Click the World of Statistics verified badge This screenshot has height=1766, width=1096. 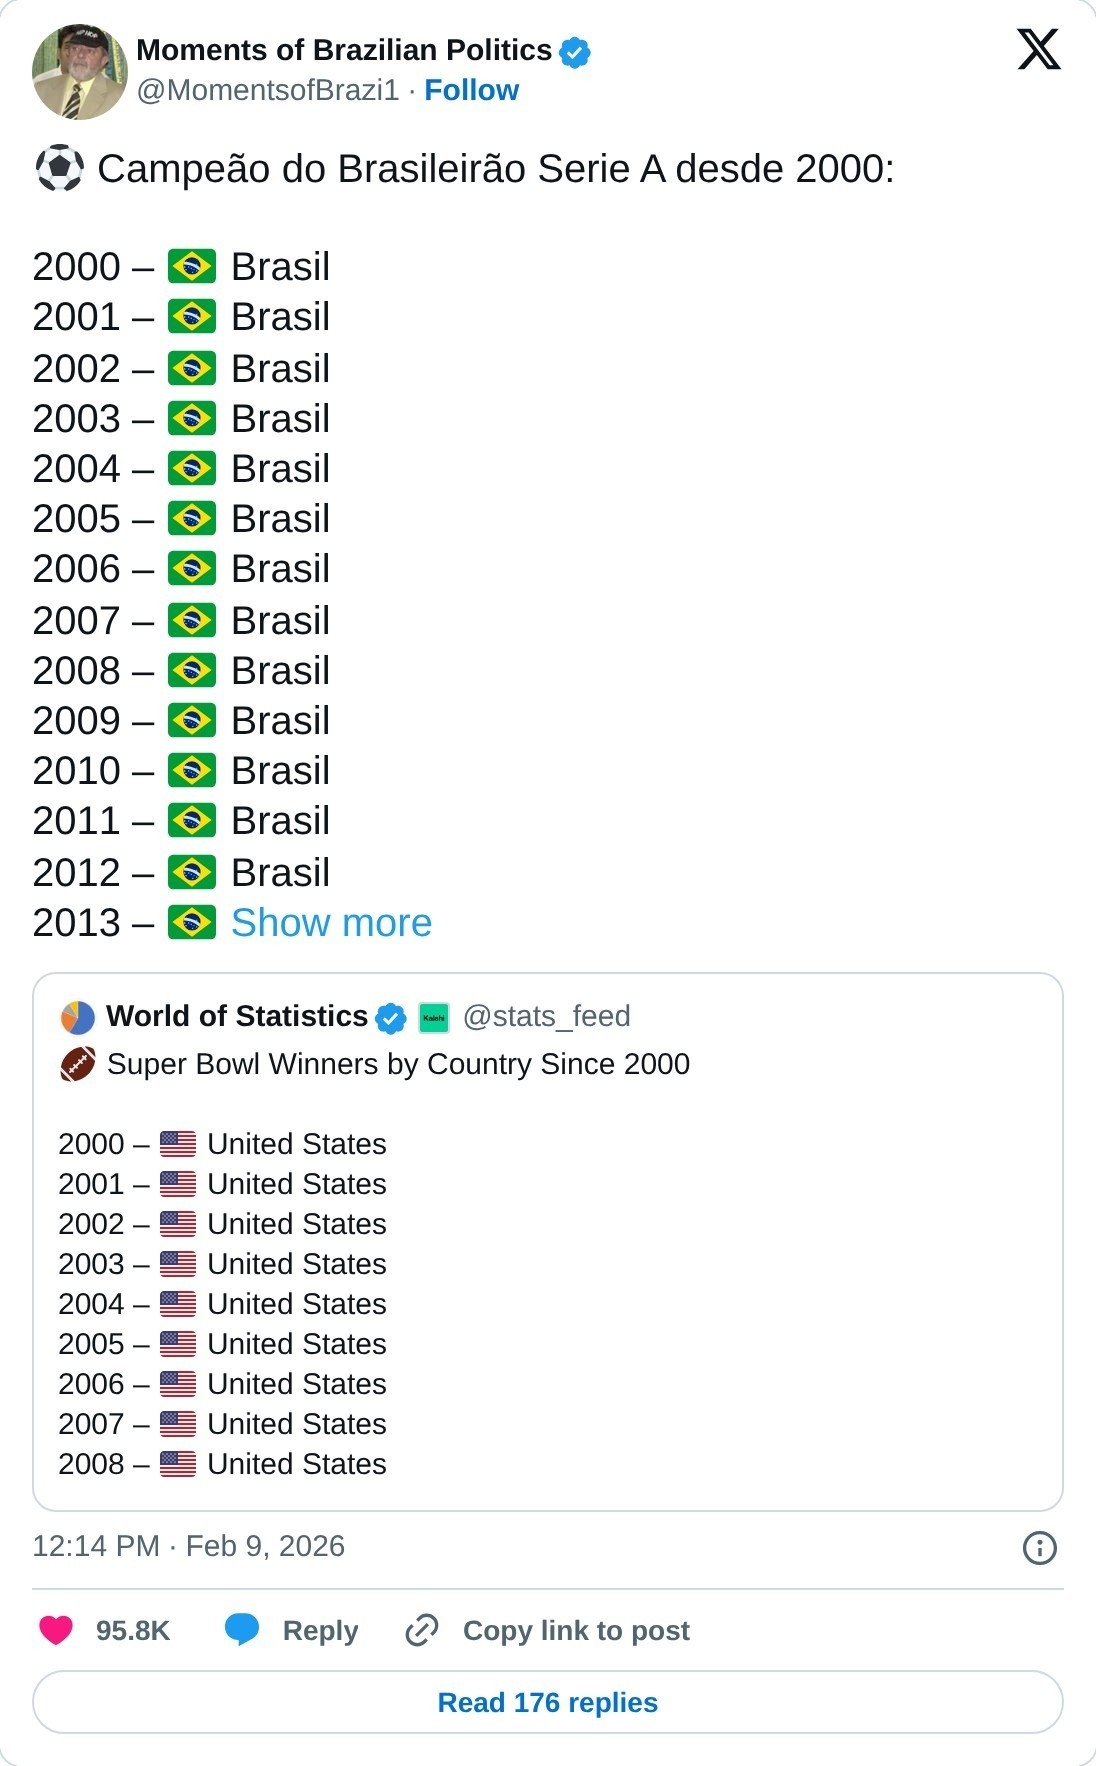[x=390, y=1018]
